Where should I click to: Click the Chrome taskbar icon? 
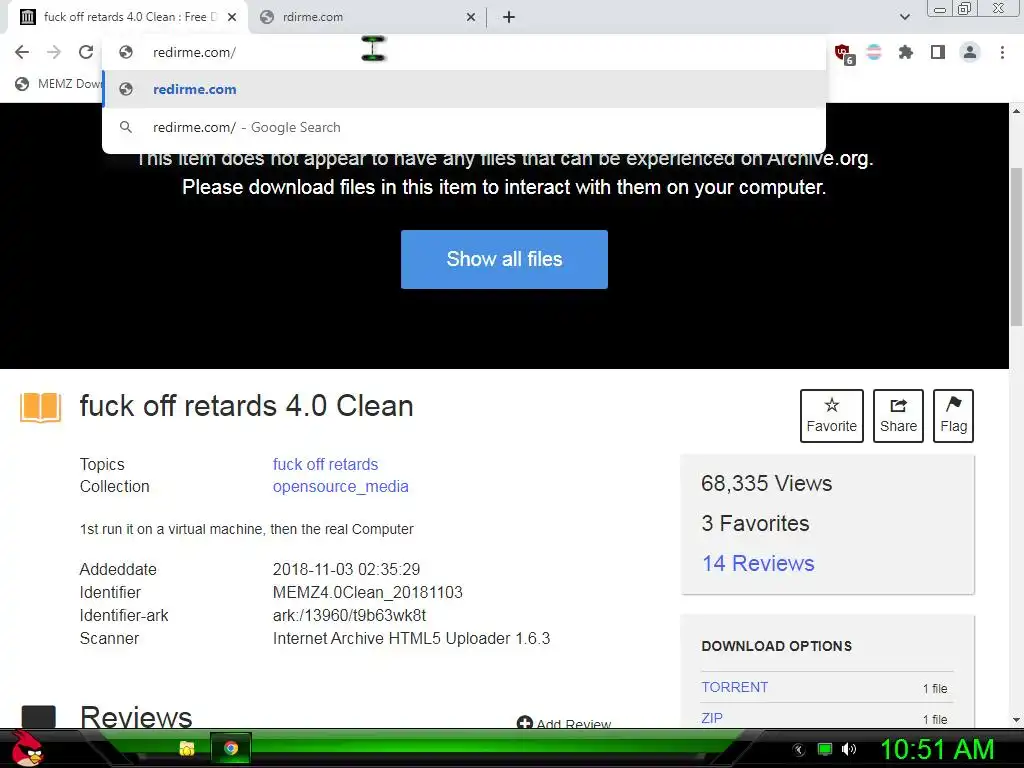[231, 748]
